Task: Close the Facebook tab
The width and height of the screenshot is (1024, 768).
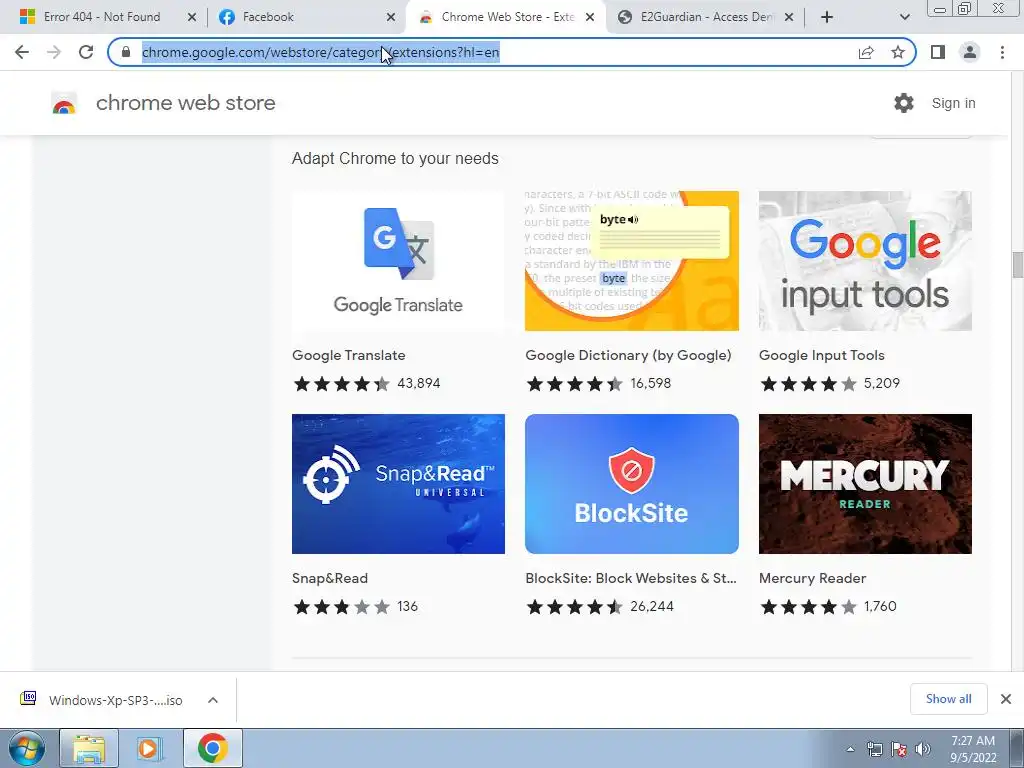Action: click(391, 17)
